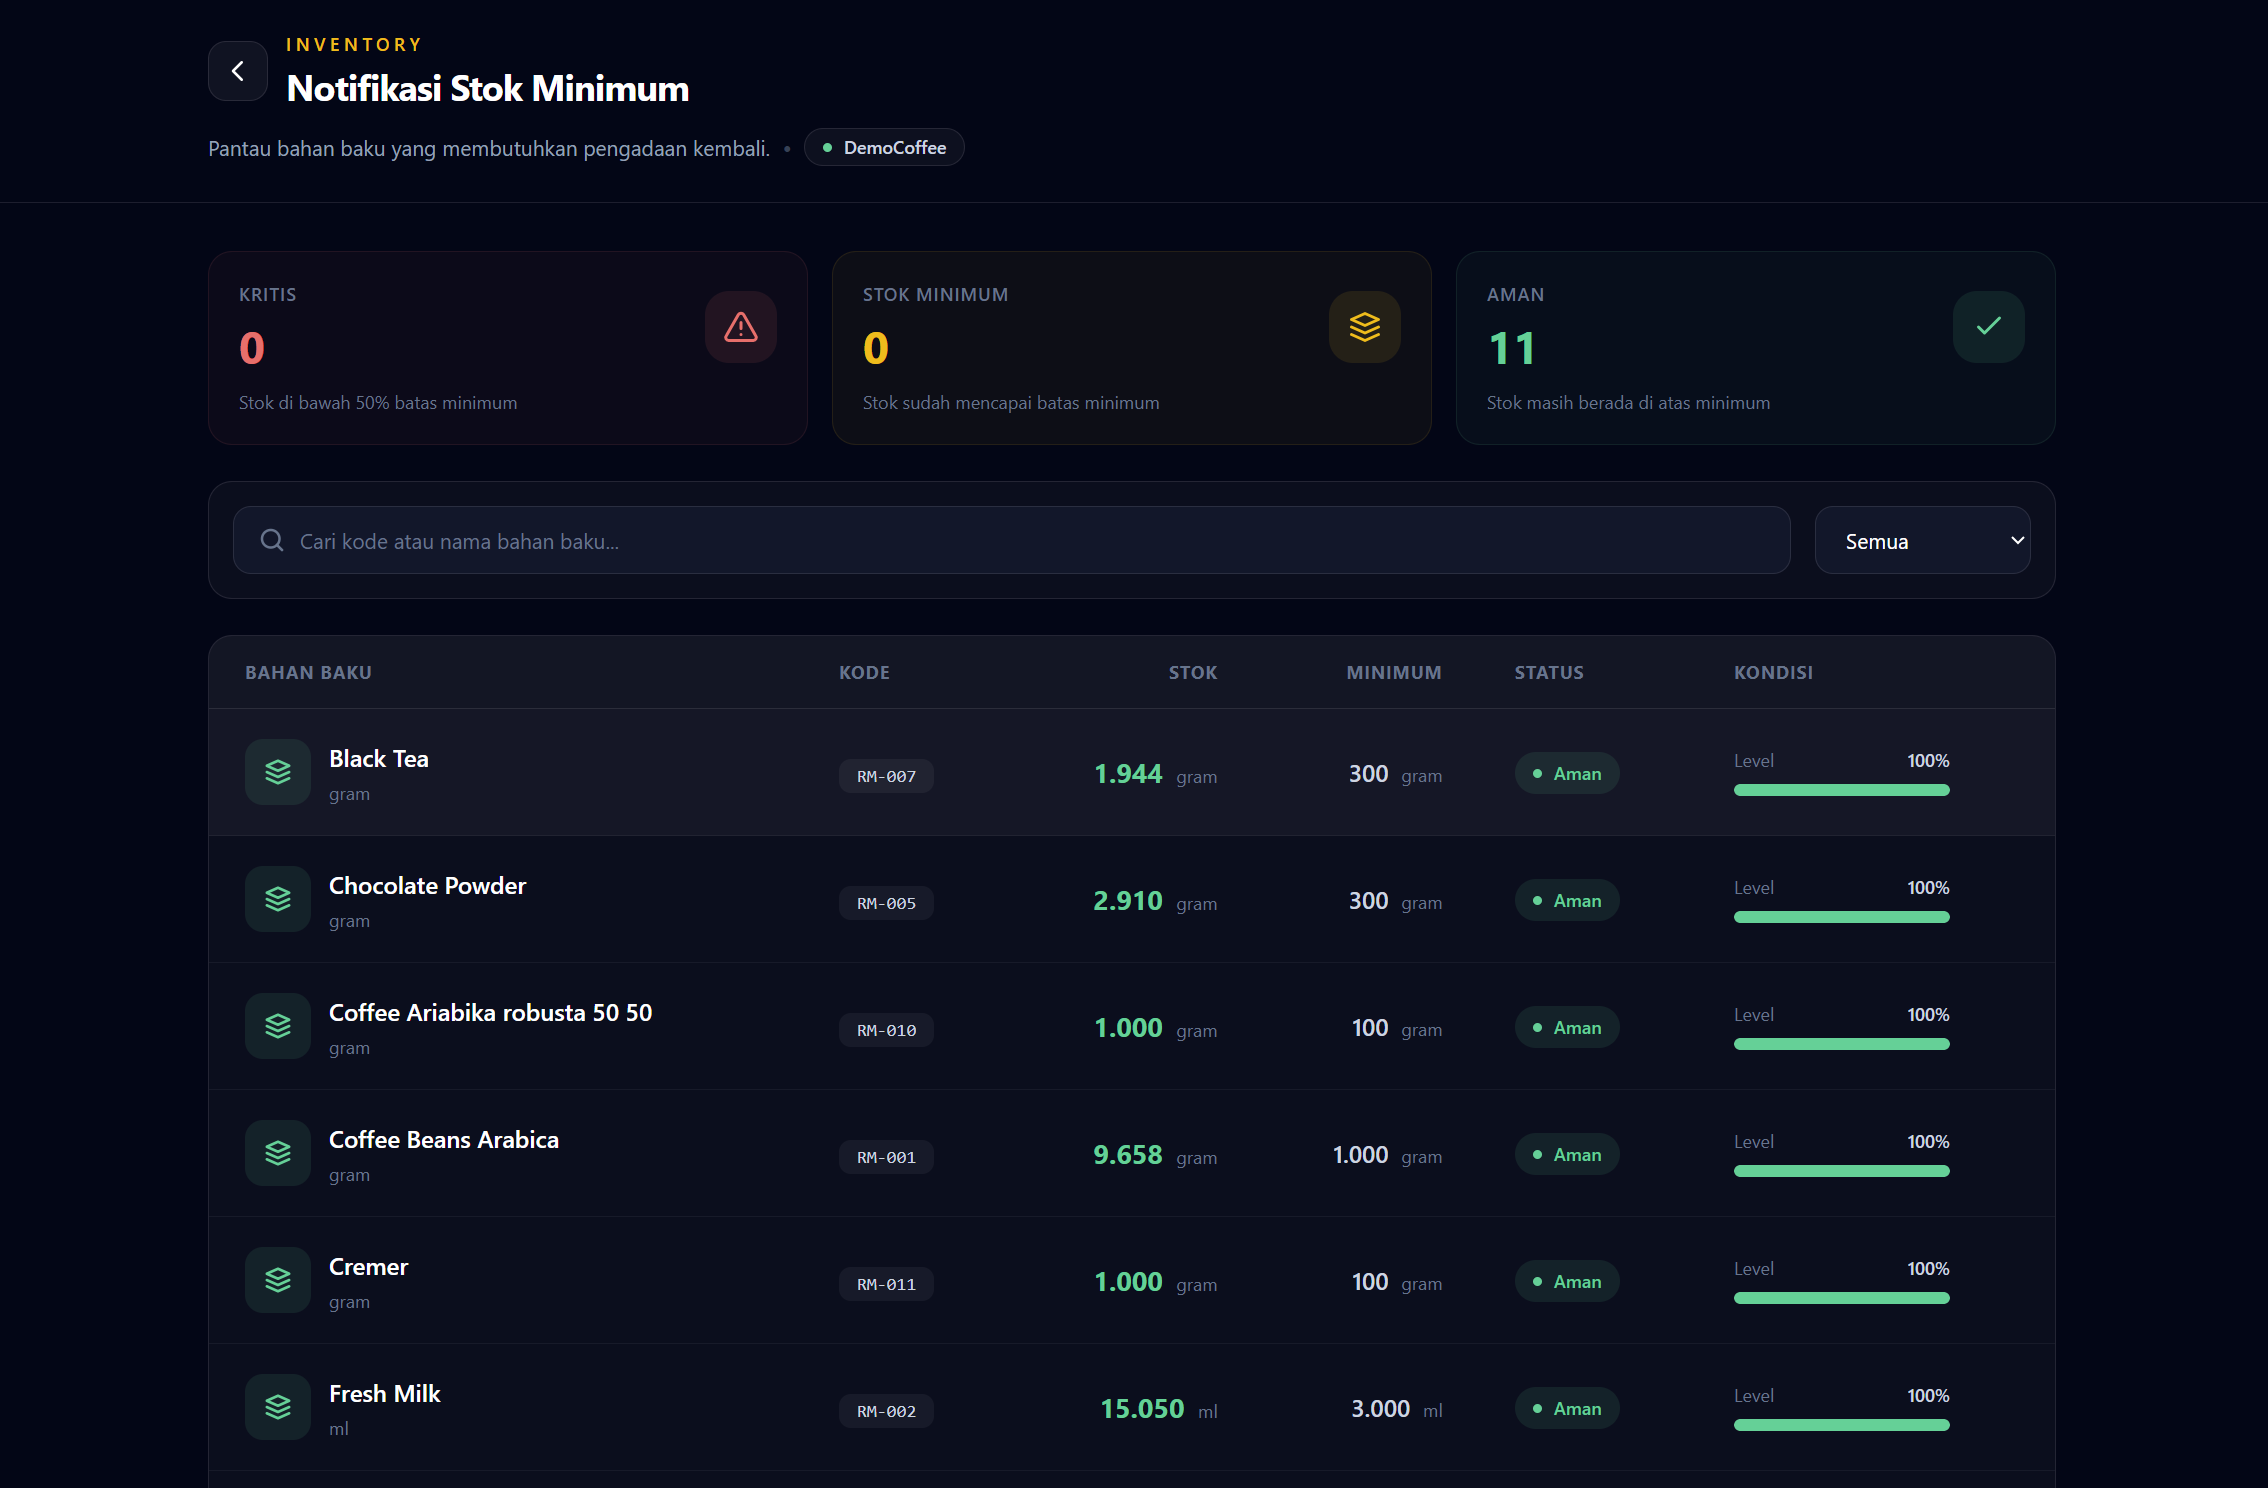Click the Fresh Milk layers icon

click(x=278, y=1407)
